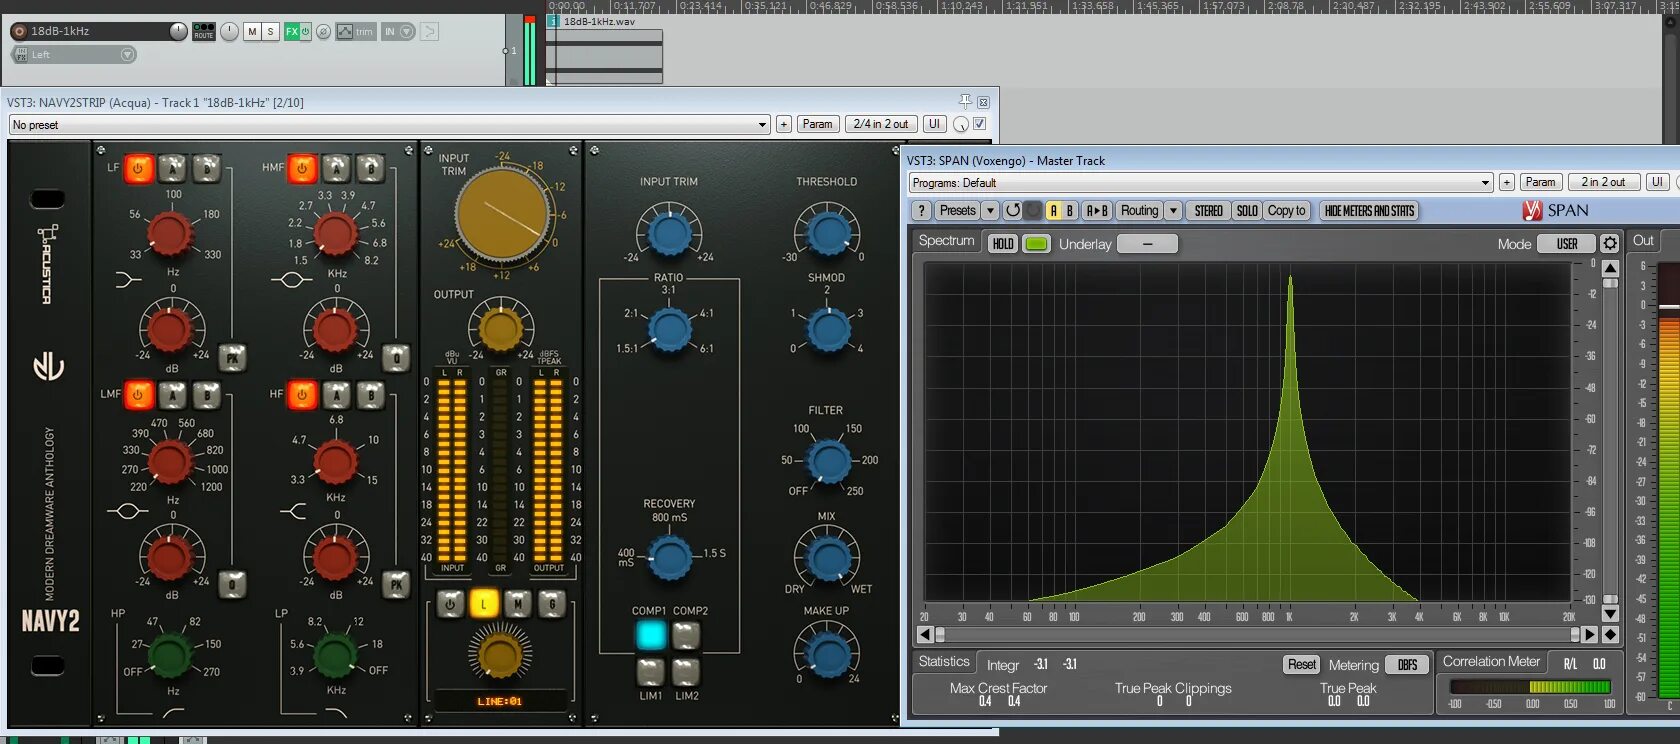Open the track IN record monitor dropdown
Image resolution: width=1680 pixels, height=744 pixels.
click(398, 32)
